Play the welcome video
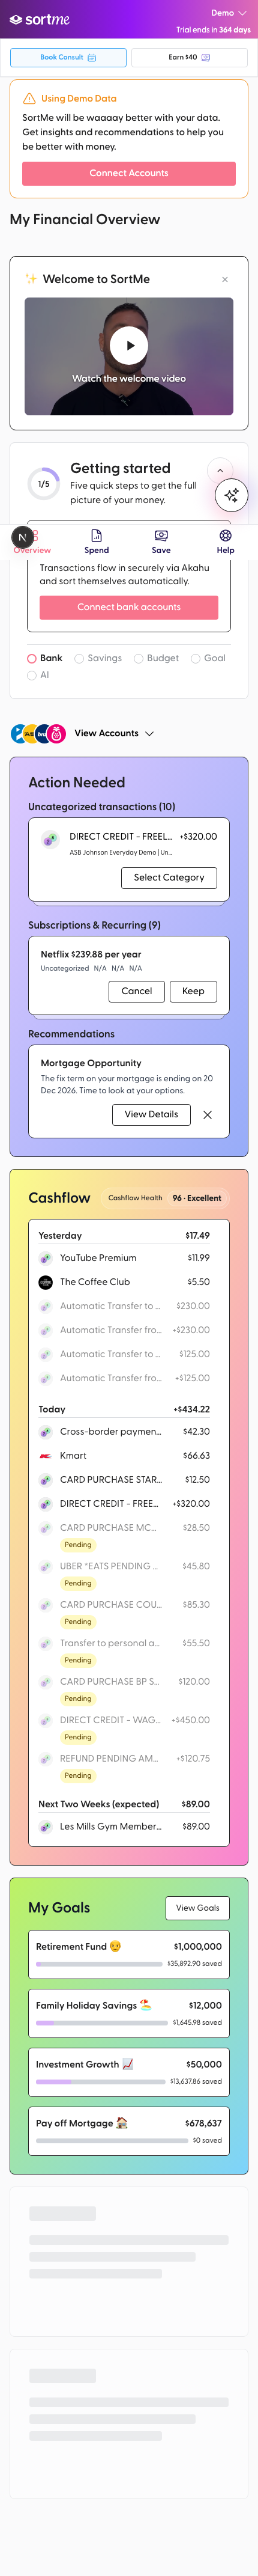This screenshot has height=2576, width=258. (129, 345)
